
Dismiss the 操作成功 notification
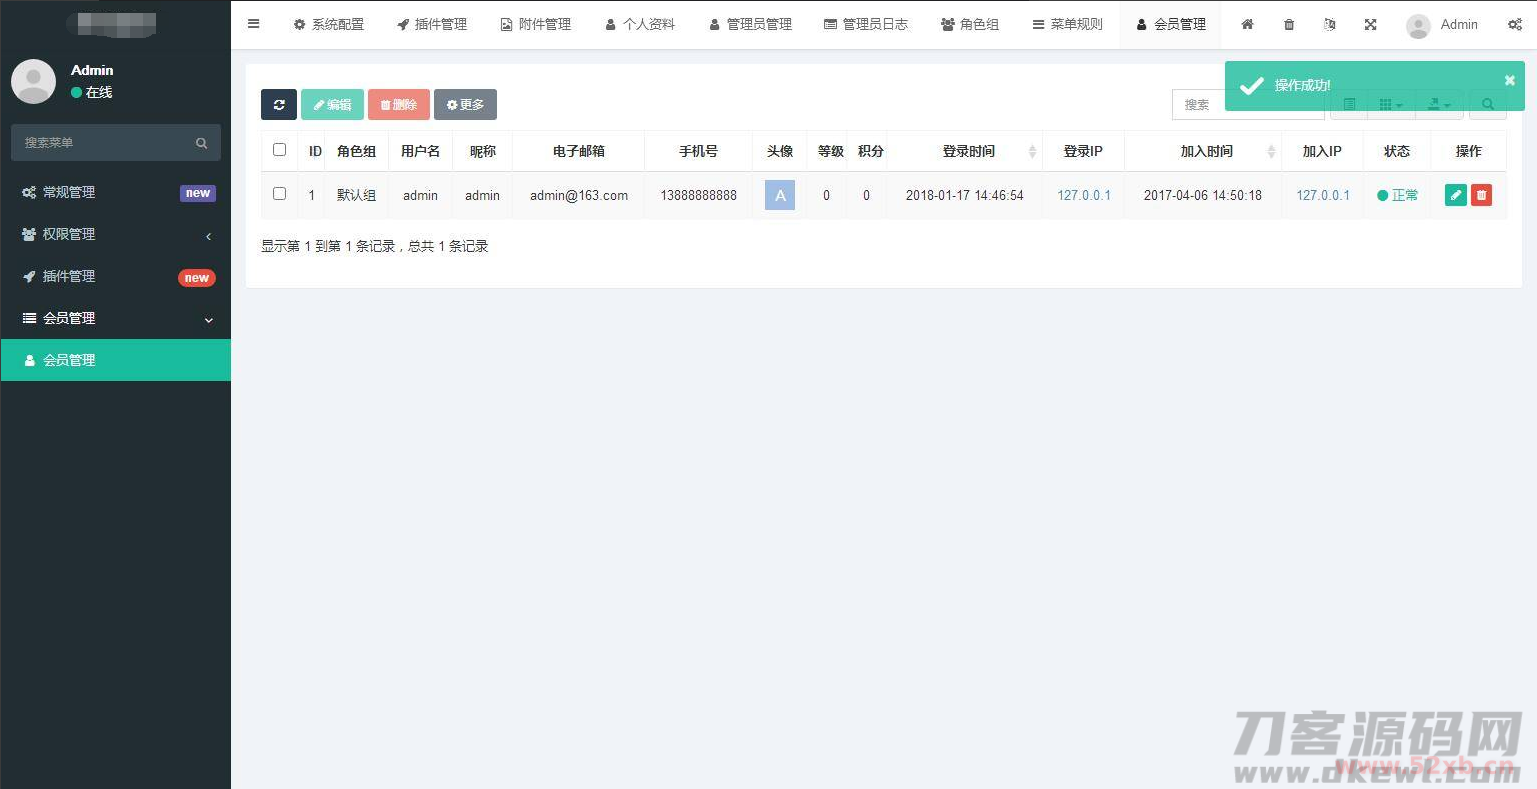(x=1509, y=81)
